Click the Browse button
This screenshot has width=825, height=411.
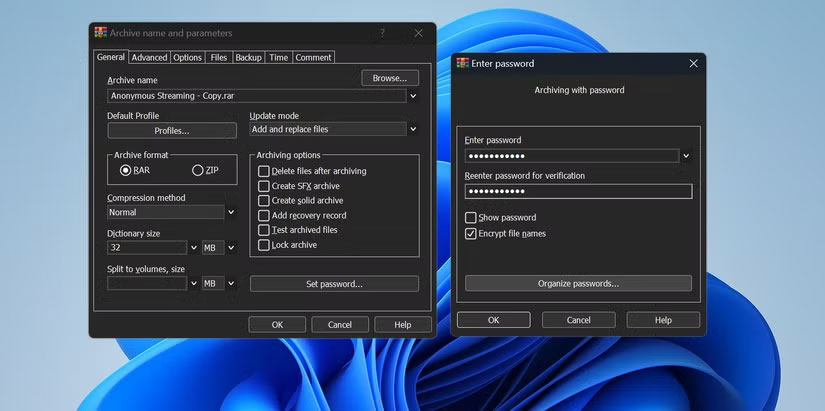pos(389,78)
